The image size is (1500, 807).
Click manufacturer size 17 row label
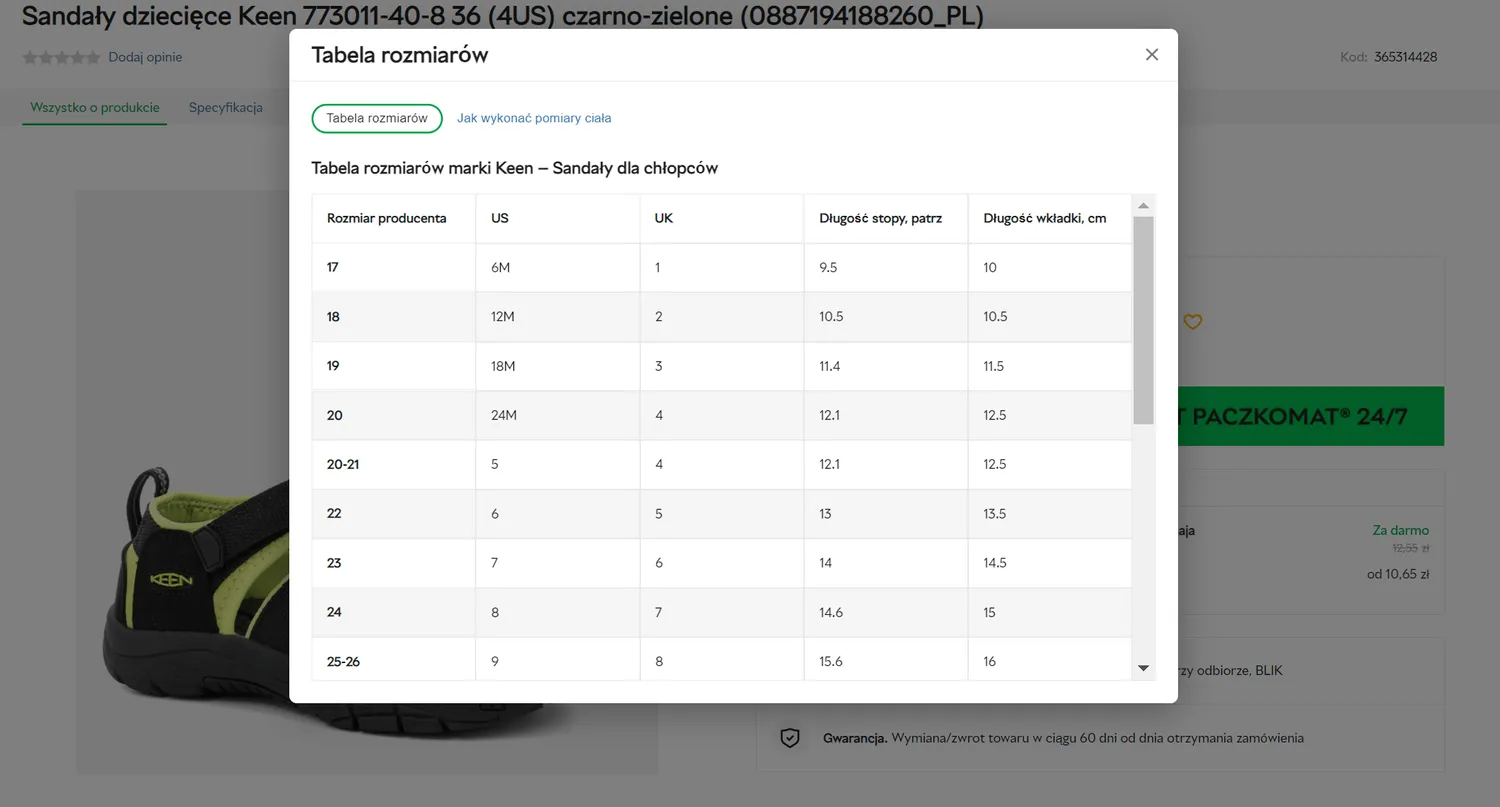click(x=333, y=267)
